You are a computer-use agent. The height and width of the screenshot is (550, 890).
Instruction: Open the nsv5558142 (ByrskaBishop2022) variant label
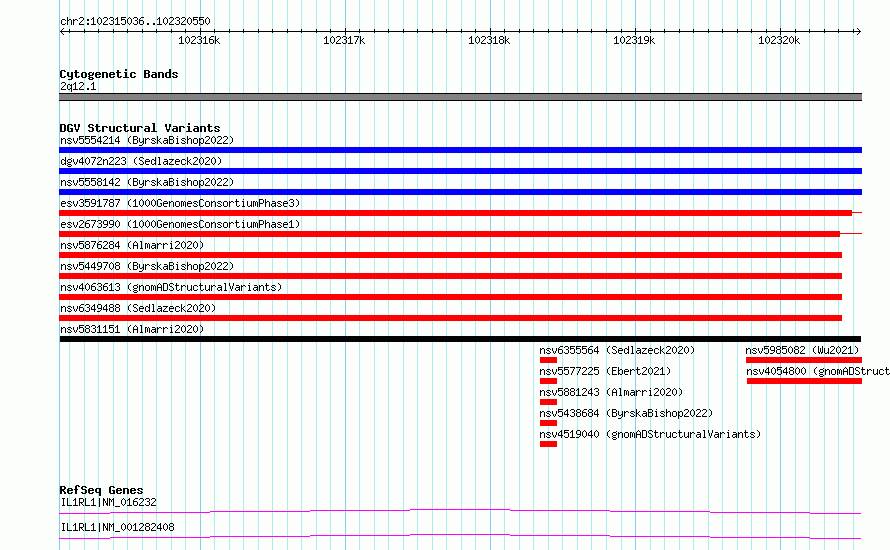[147, 182]
